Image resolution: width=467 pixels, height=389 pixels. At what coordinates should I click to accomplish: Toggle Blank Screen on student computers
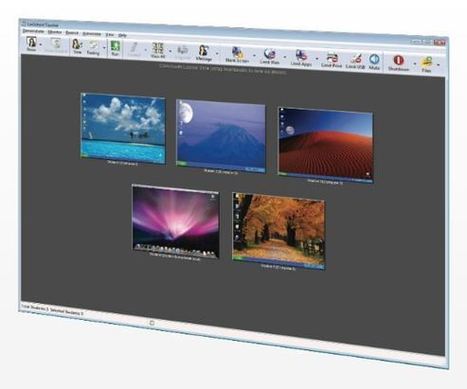[237, 55]
